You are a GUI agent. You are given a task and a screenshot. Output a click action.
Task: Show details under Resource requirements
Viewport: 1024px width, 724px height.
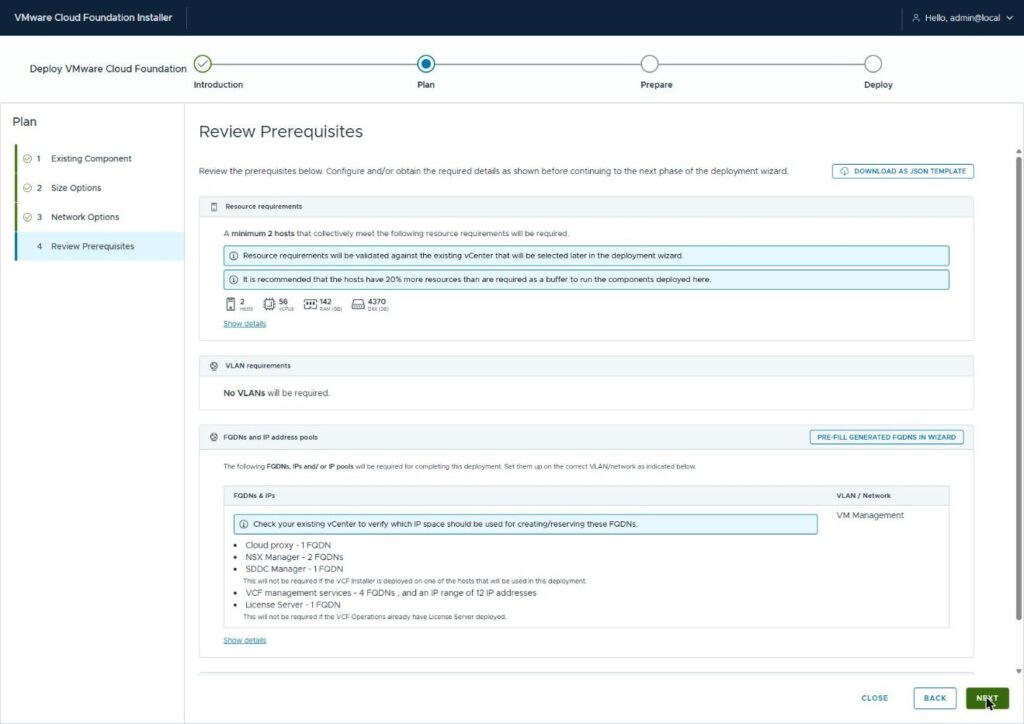[x=245, y=324]
